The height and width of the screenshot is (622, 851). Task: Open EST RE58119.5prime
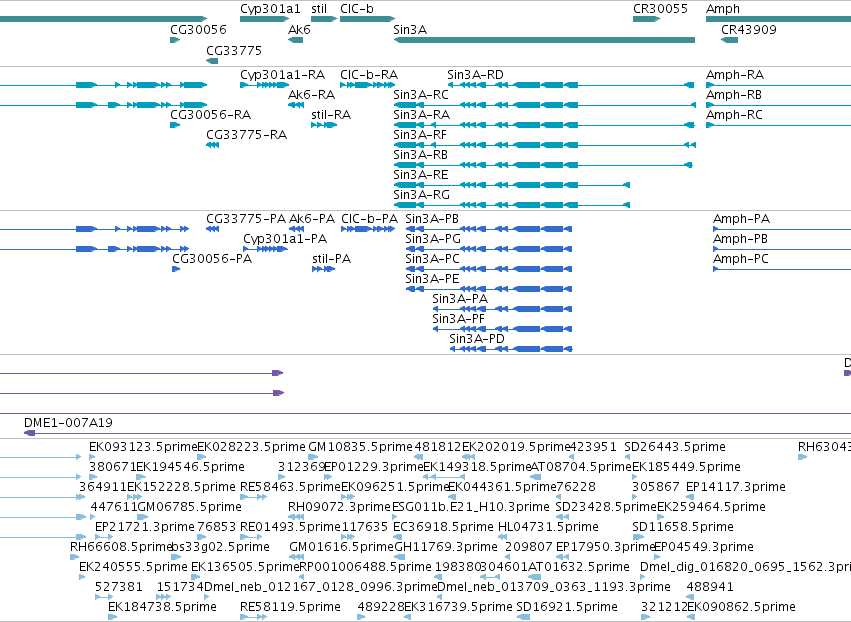[290, 607]
